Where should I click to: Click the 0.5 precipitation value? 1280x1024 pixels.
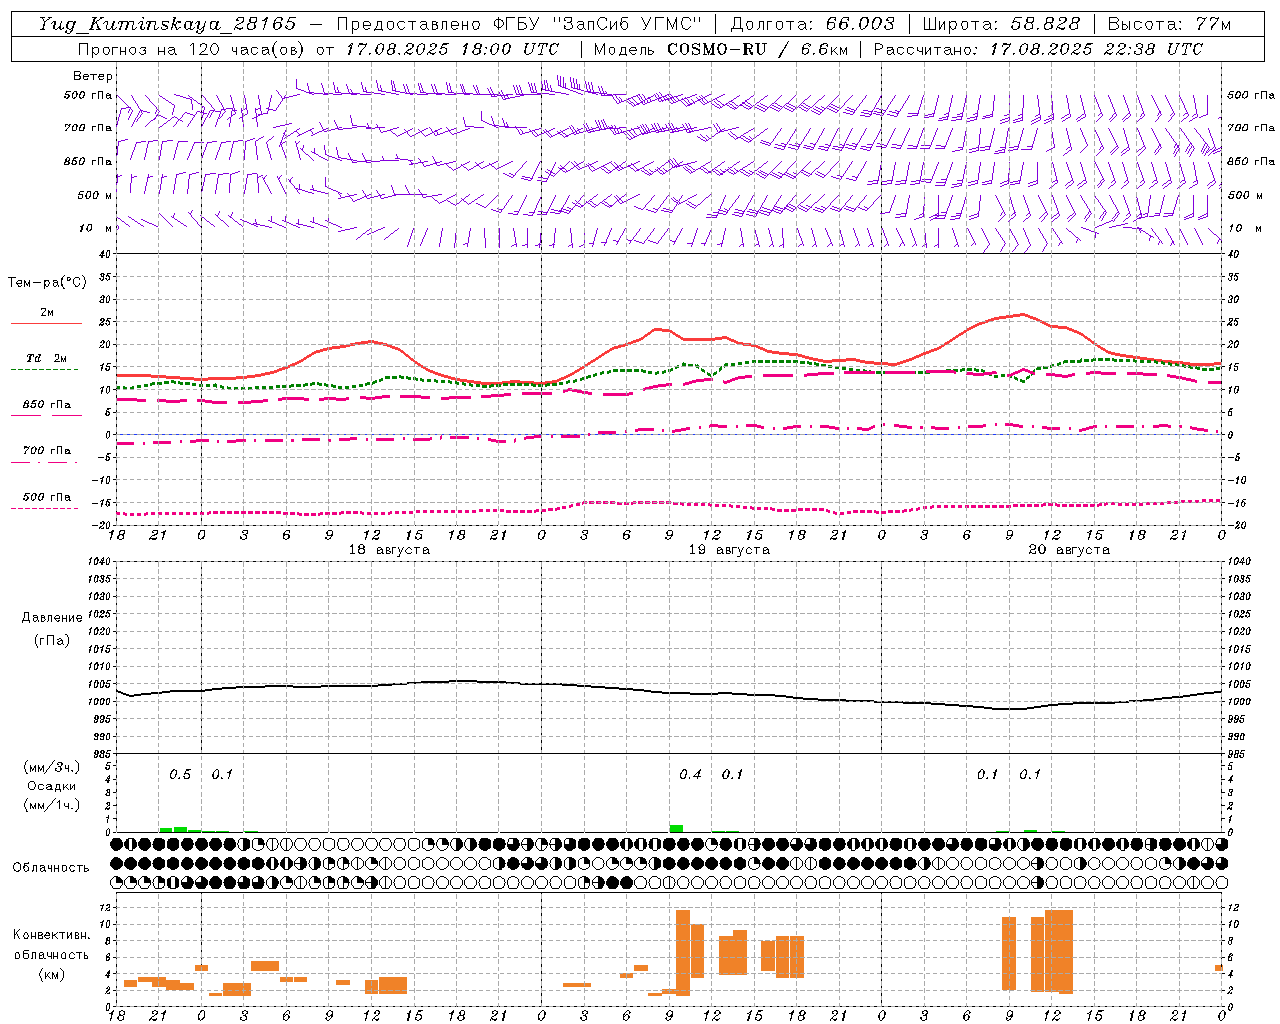tap(180, 774)
